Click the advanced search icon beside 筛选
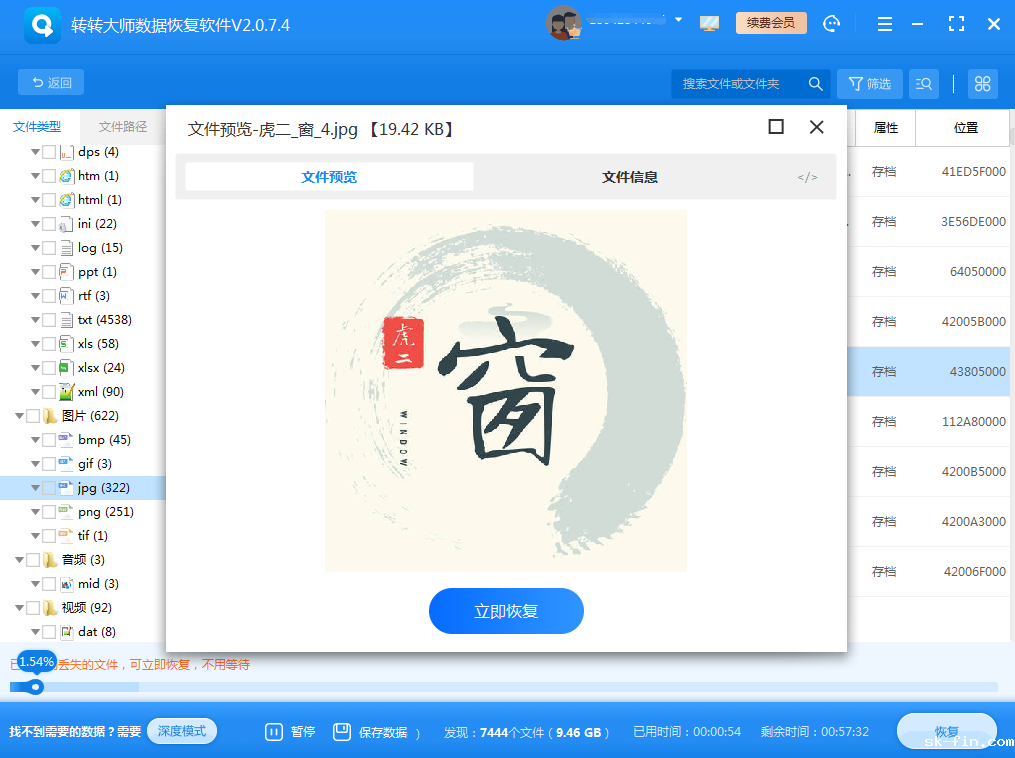 coord(923,84)
